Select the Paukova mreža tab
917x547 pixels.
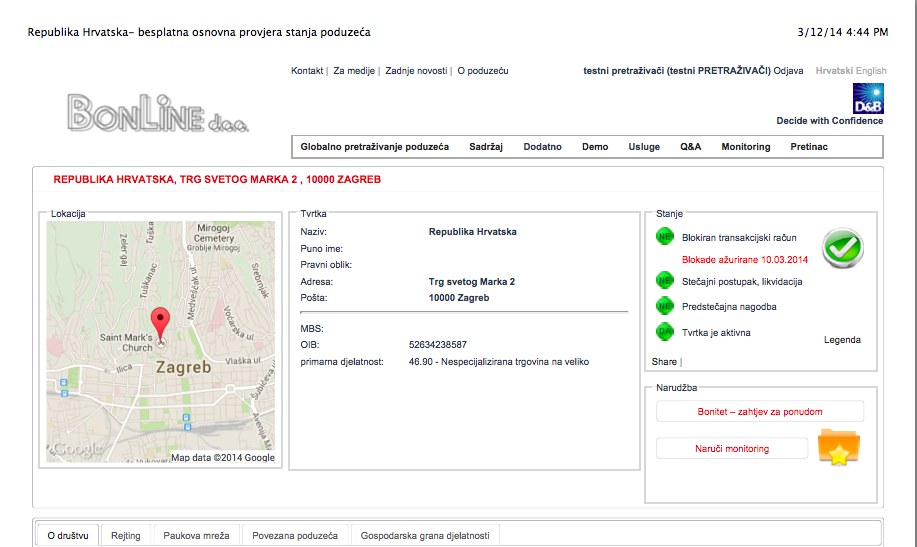196,536
